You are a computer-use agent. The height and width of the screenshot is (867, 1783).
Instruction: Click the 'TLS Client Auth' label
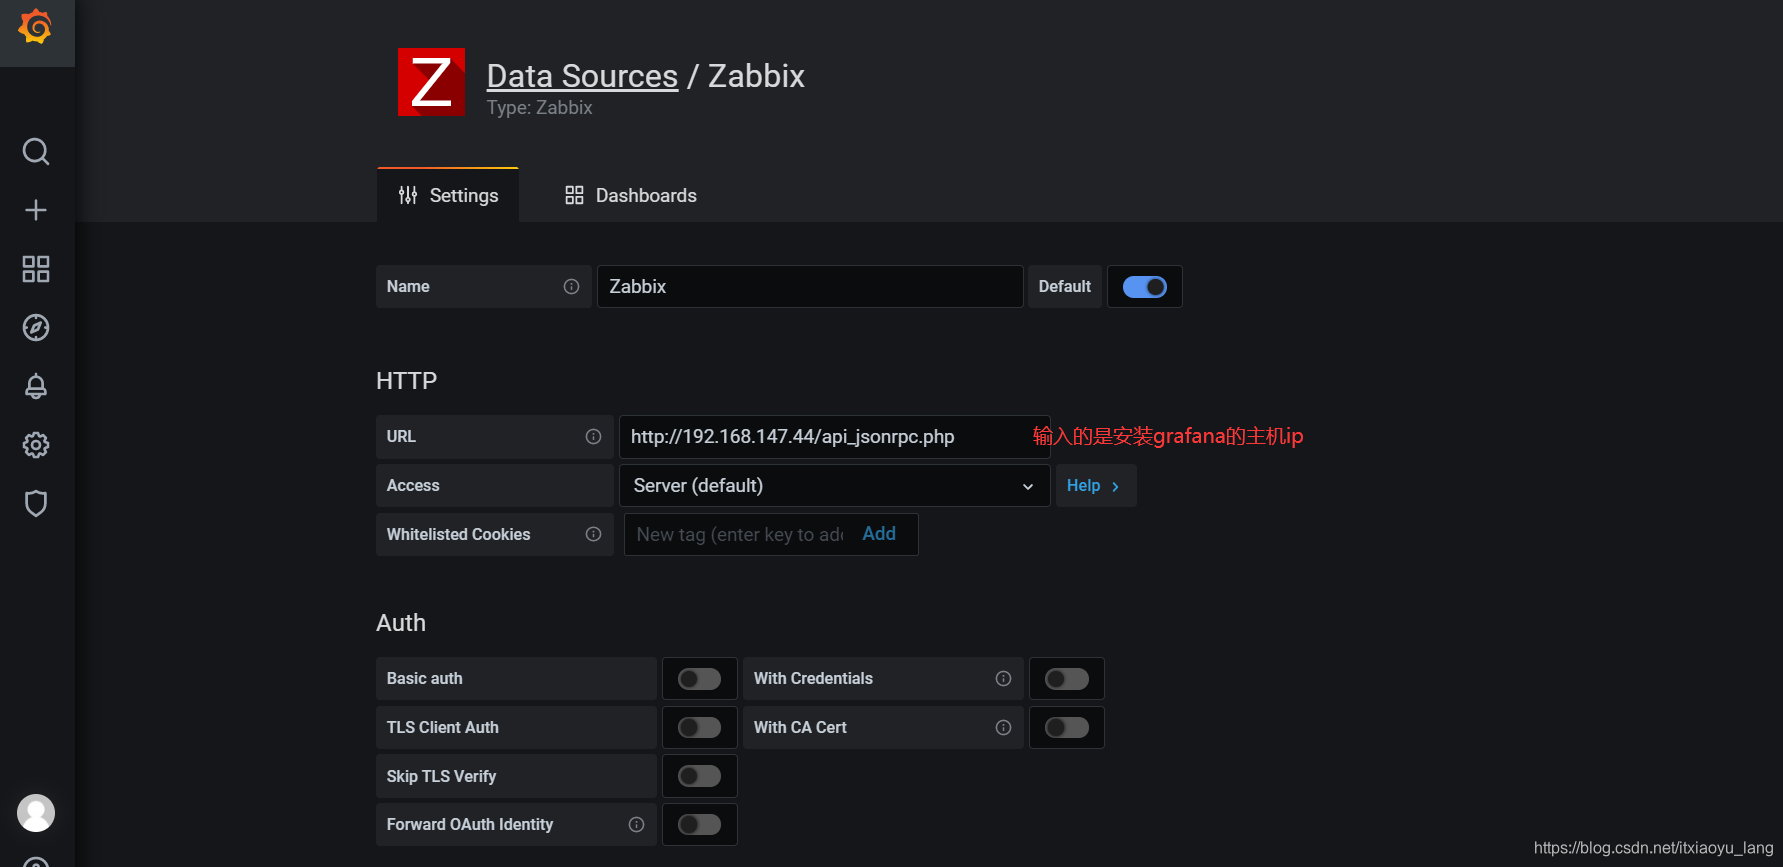pos(443,728)
